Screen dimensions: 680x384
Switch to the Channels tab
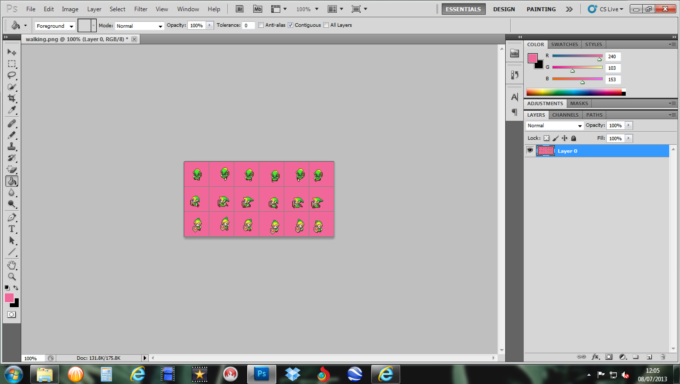[x=565, y=115]
